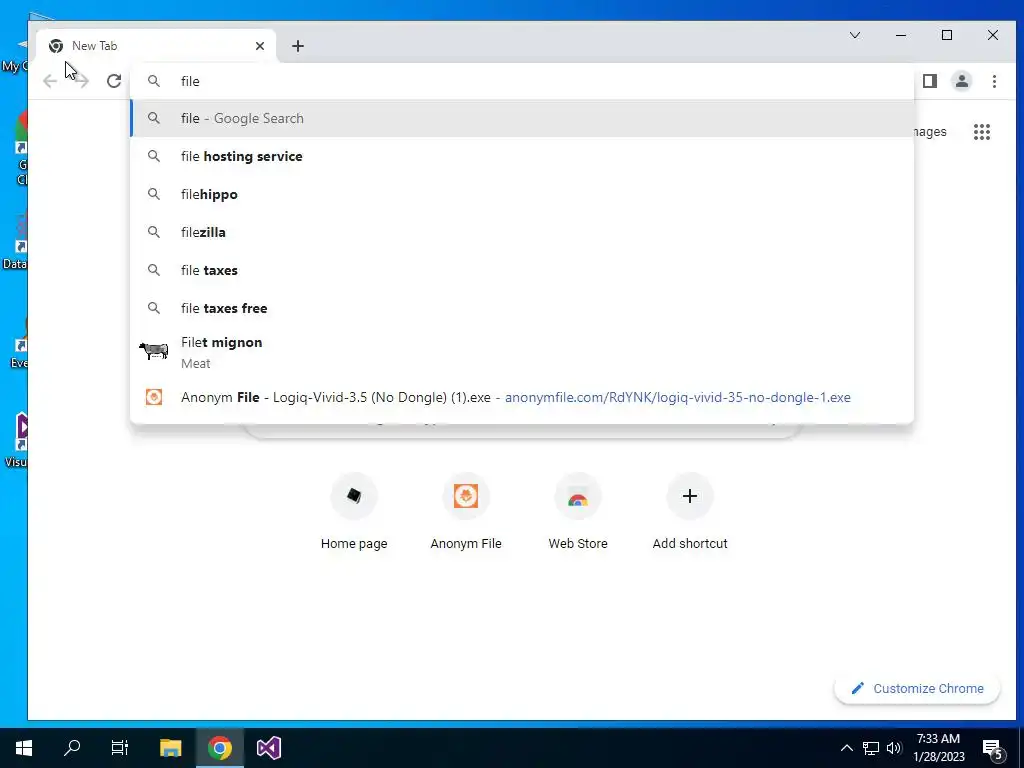The height and width of the screenshot is (768, 1024).
Task: Open Chrome's three-dot menu
Action: pos(994,81)
